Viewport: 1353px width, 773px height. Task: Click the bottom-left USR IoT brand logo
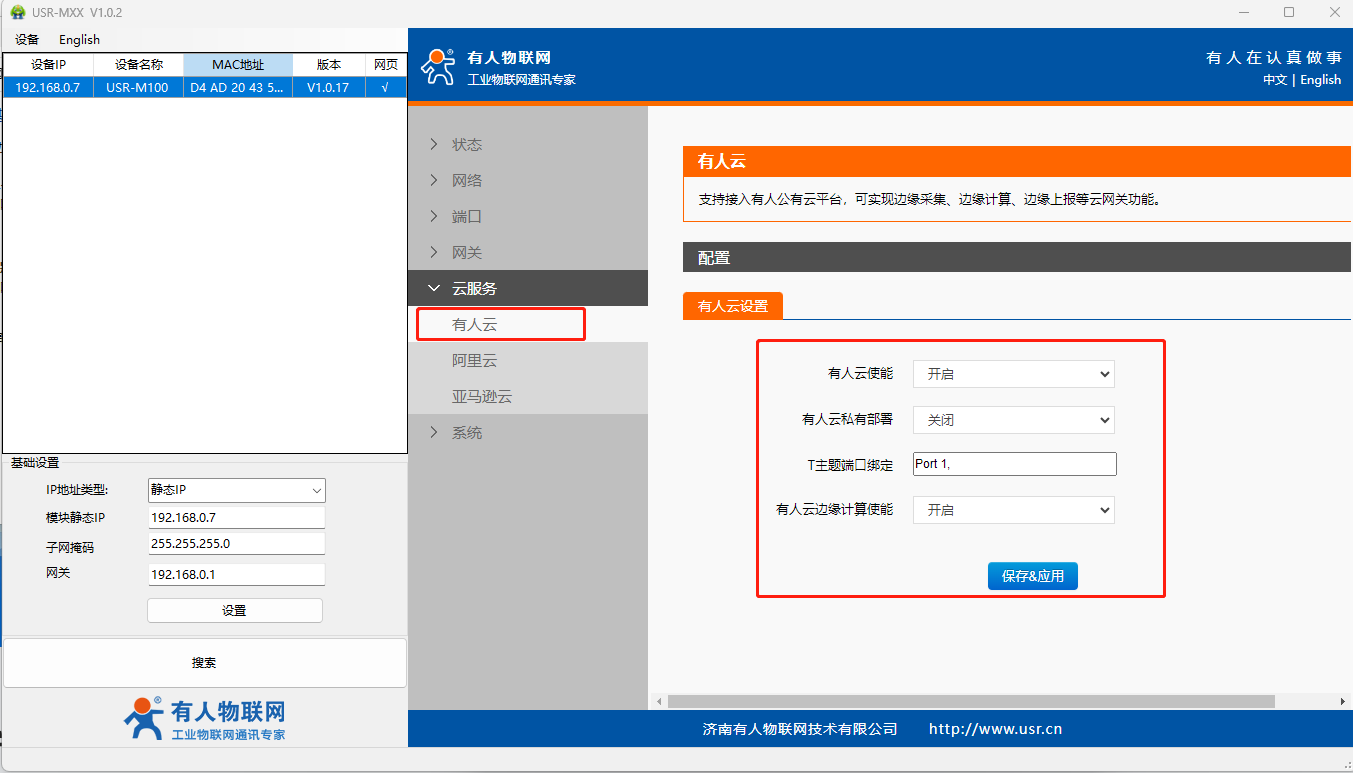(x=204, y=719)
